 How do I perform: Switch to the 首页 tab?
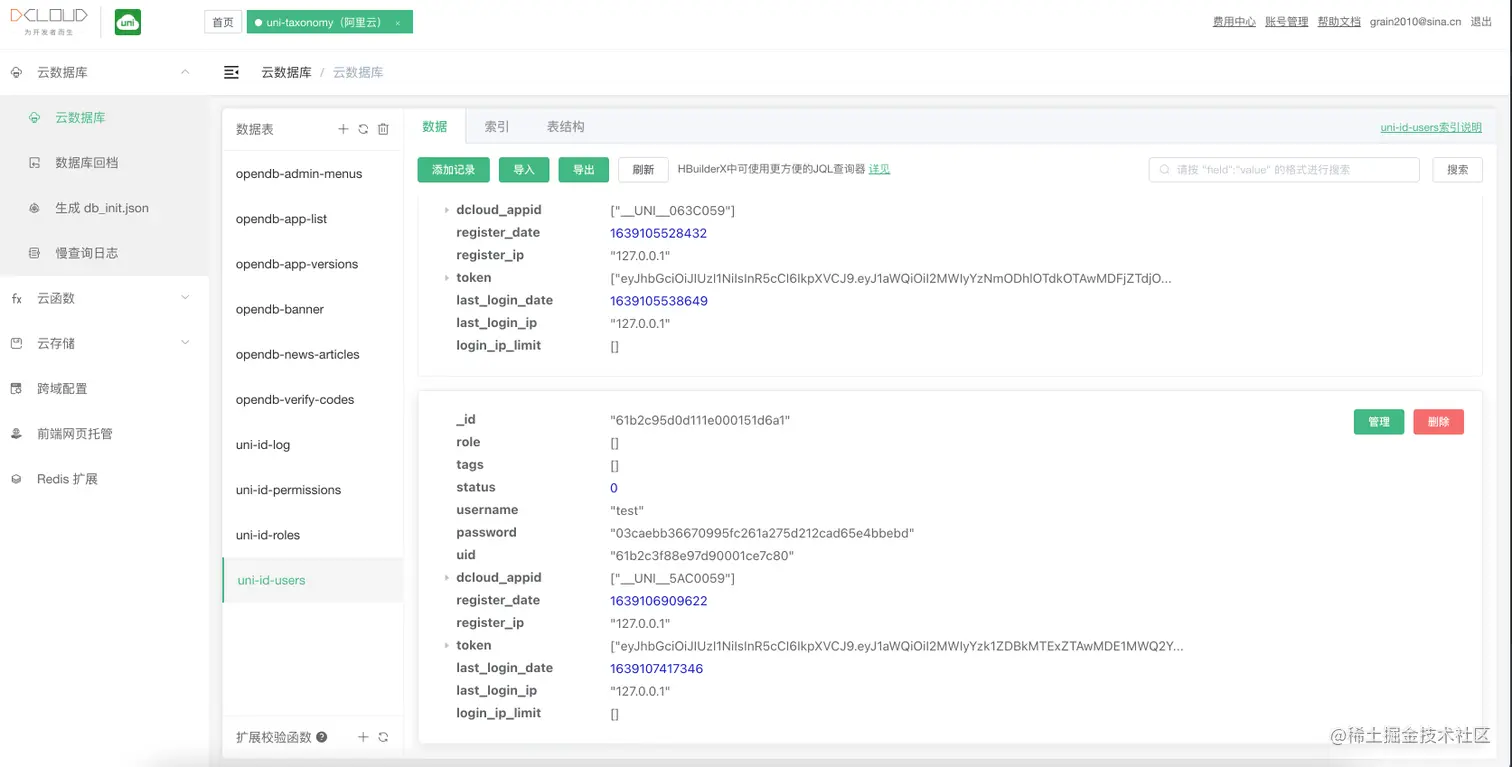coord(223,22)
